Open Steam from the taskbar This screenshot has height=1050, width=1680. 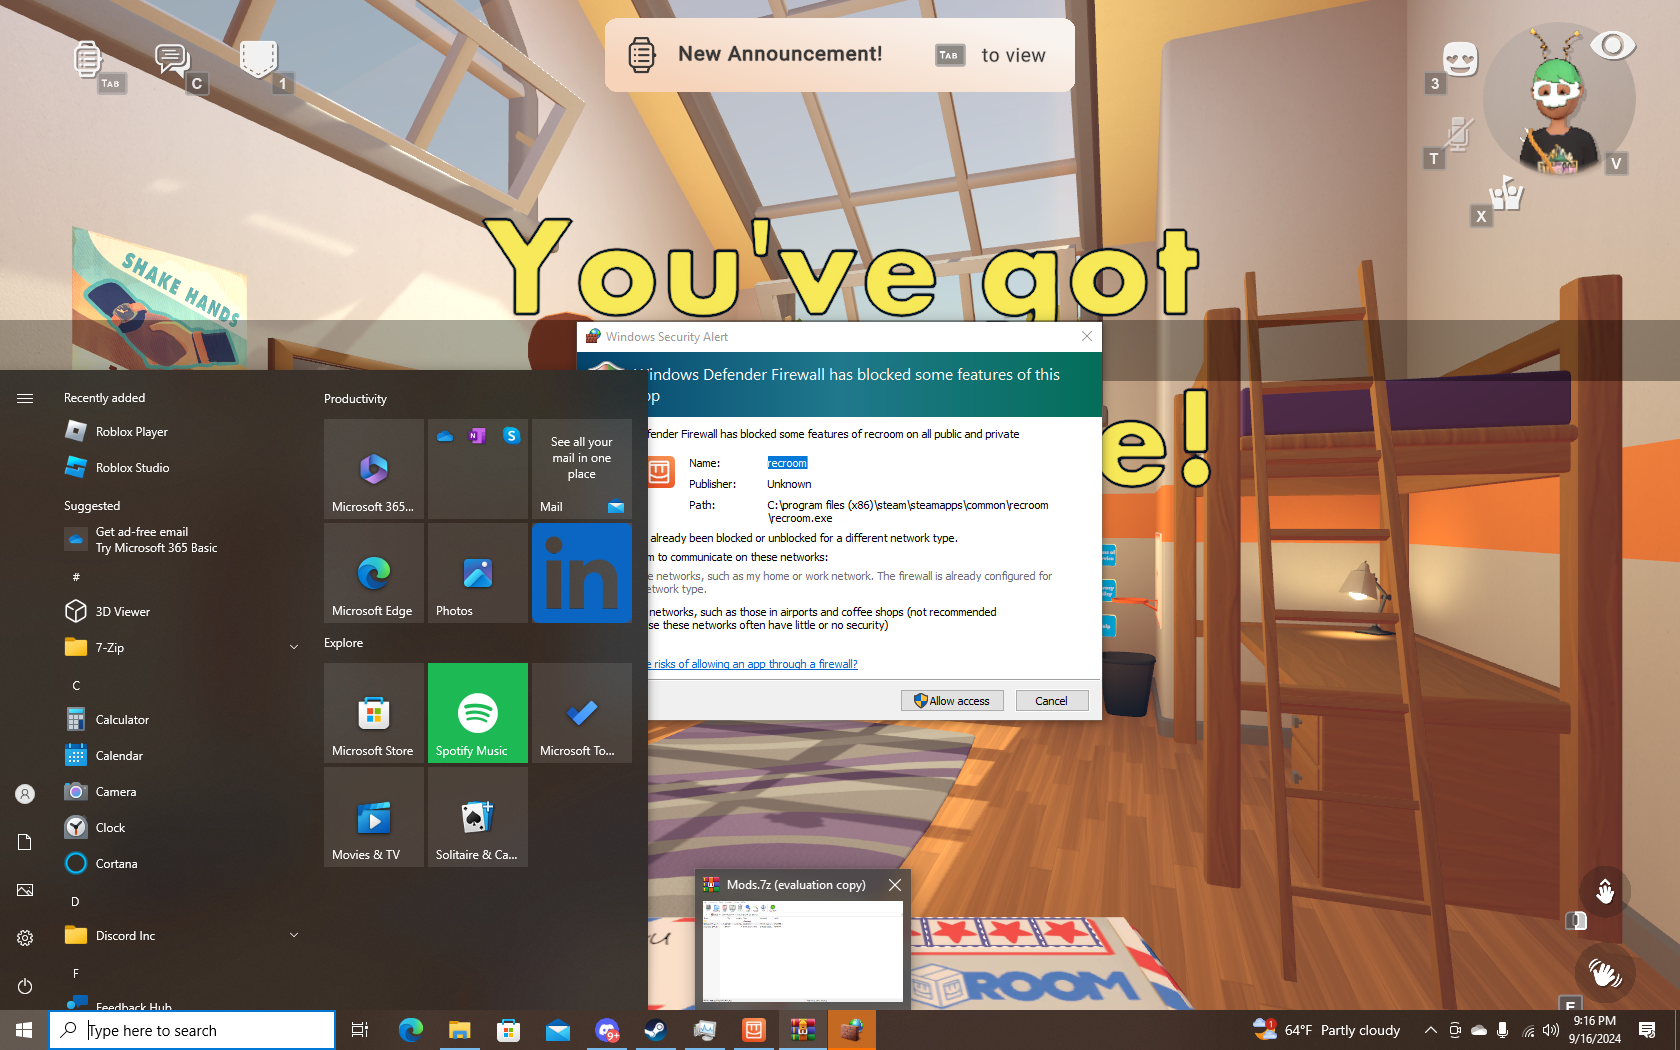pyautogui.click(x=656, y=1030)
